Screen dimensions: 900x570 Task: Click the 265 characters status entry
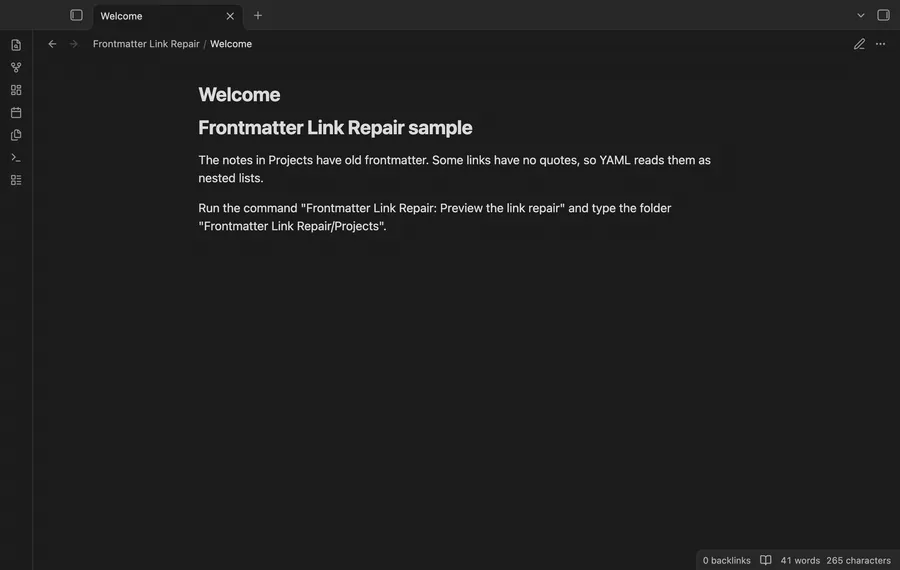[859, 561]
